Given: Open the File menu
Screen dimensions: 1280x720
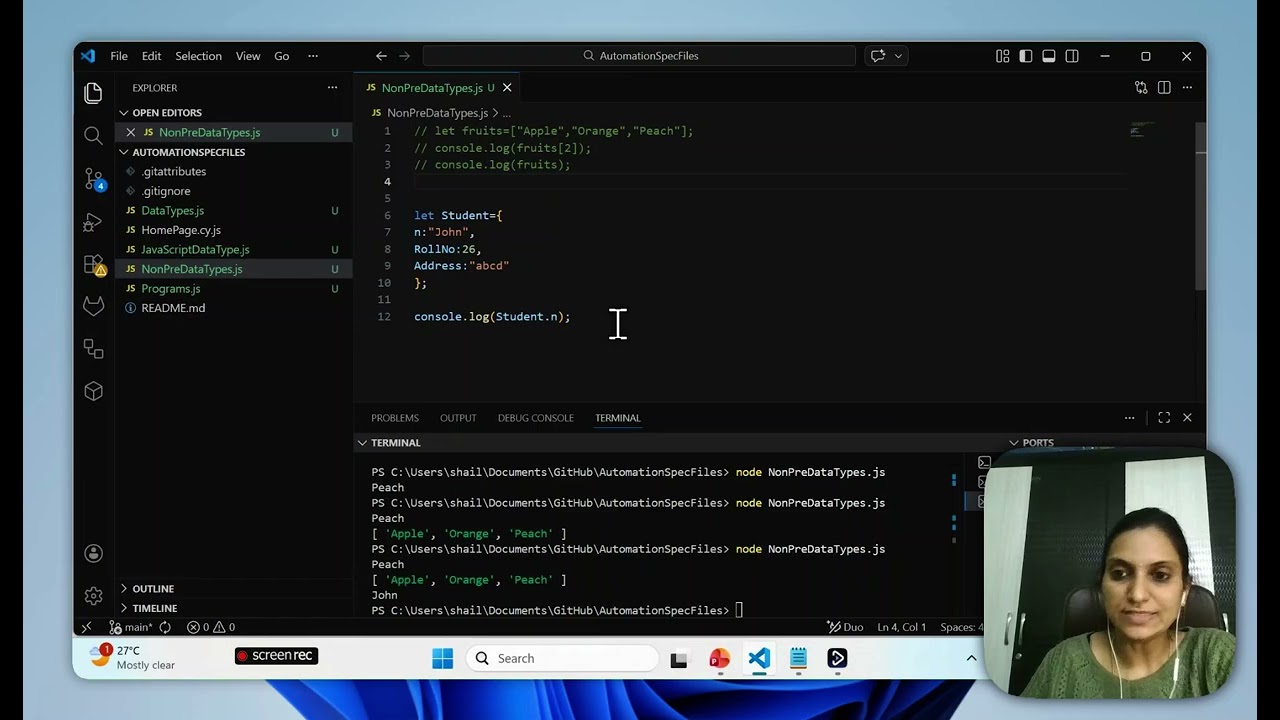Looking at the screenshot, I should point(119,56).
